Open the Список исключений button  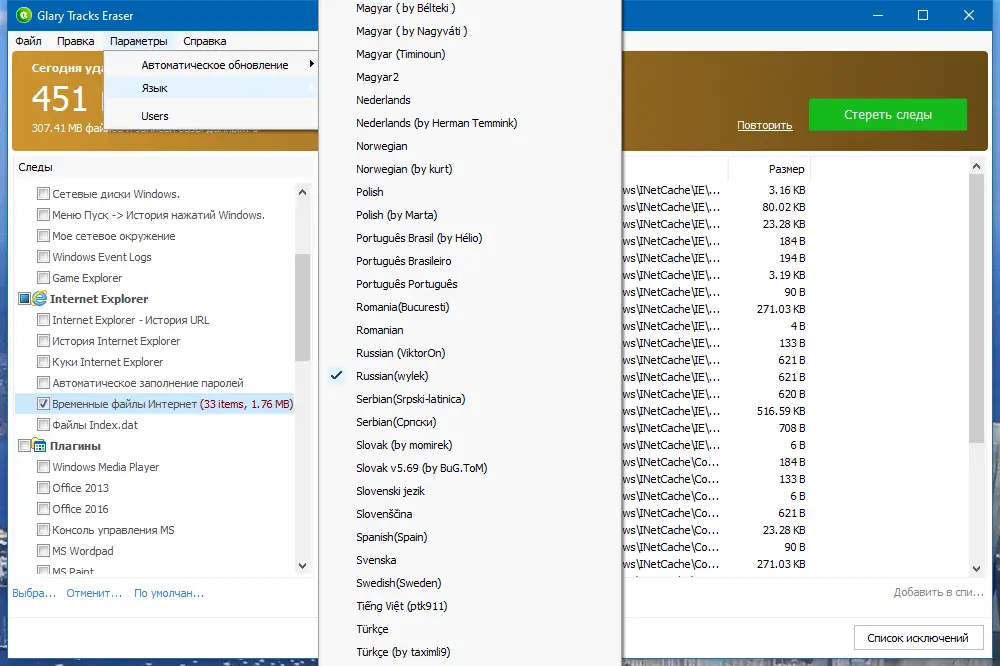(918, 637)
